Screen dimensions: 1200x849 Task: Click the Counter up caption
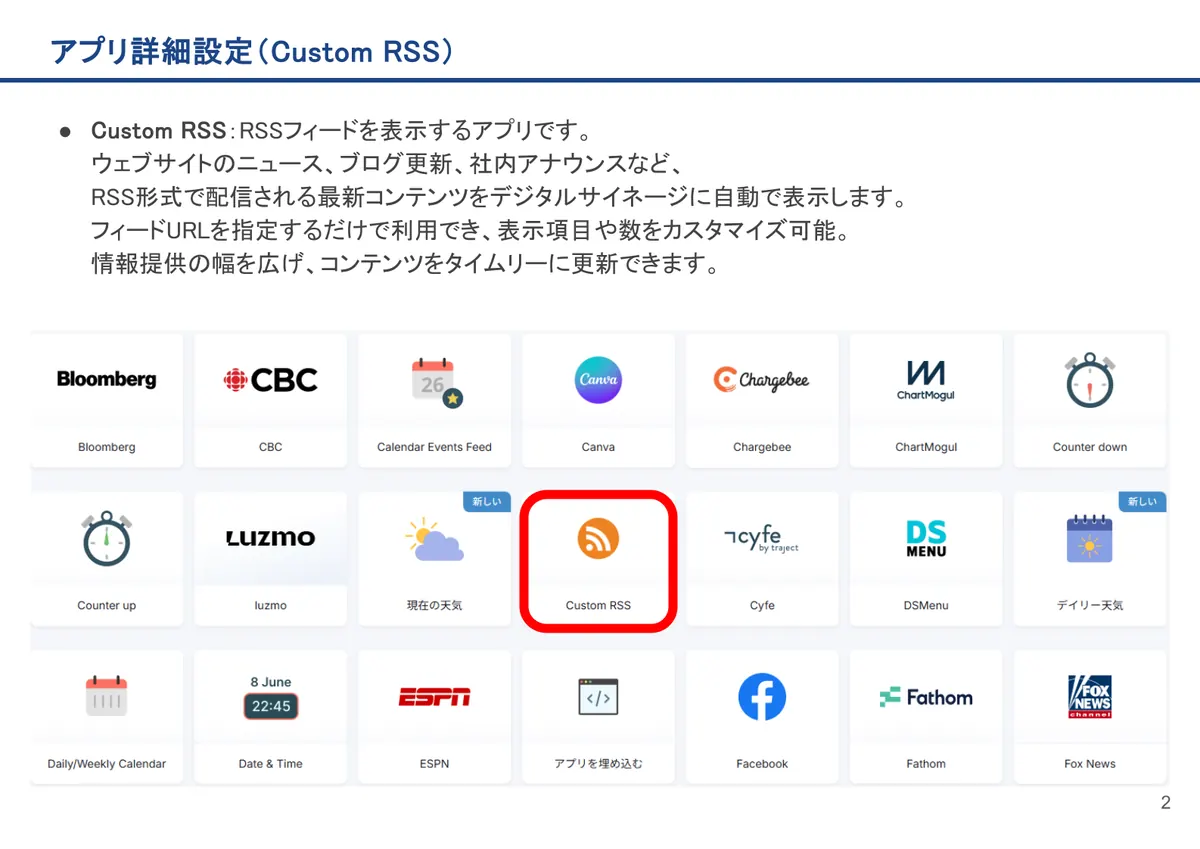click(x=107, y=605)
